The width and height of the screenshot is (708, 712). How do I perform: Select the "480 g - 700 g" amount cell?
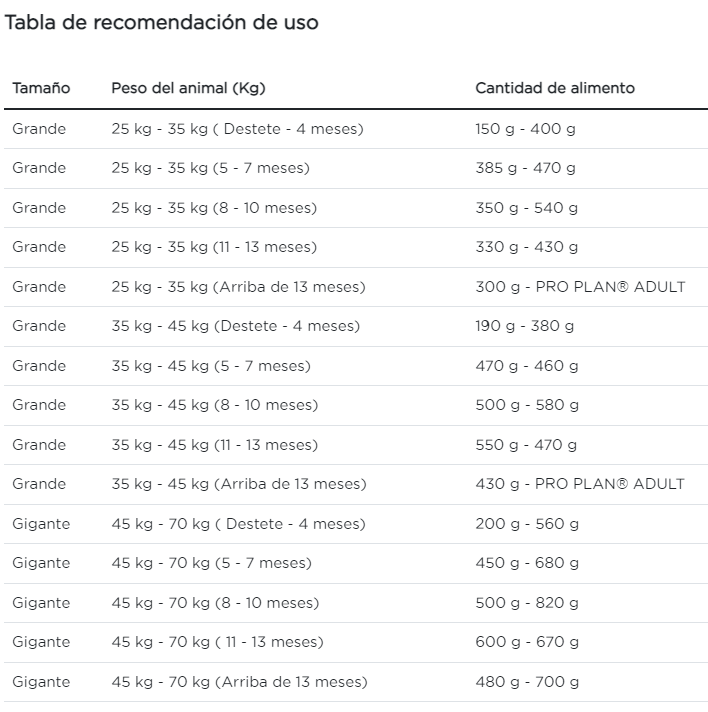coord(526,682)
